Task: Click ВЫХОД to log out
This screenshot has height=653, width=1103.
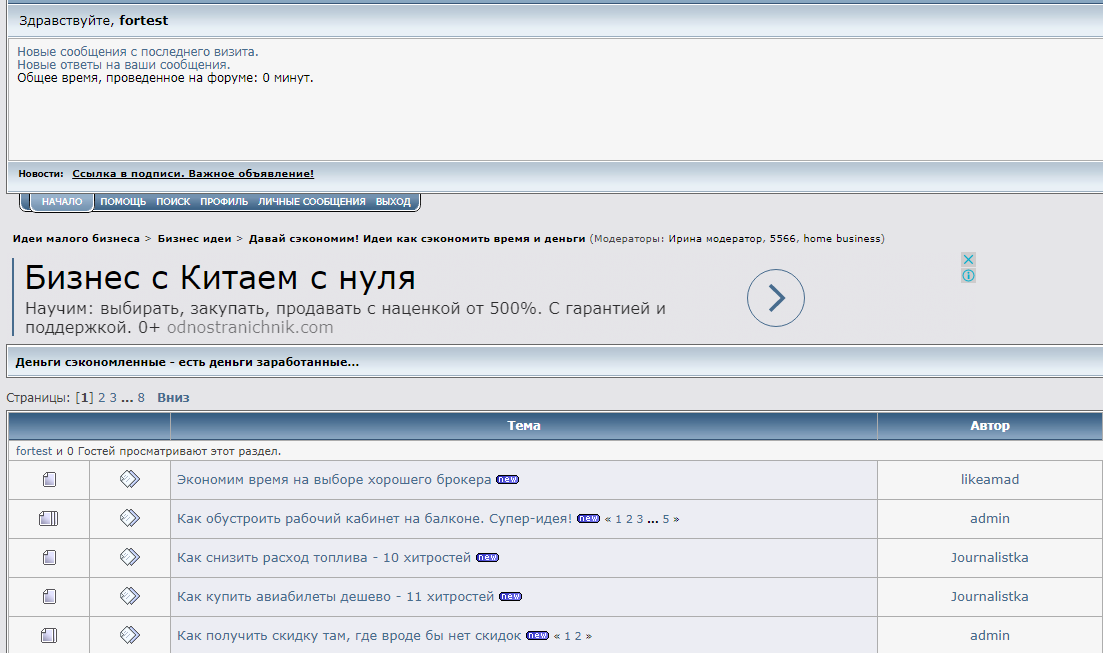Action: [393, 202]
